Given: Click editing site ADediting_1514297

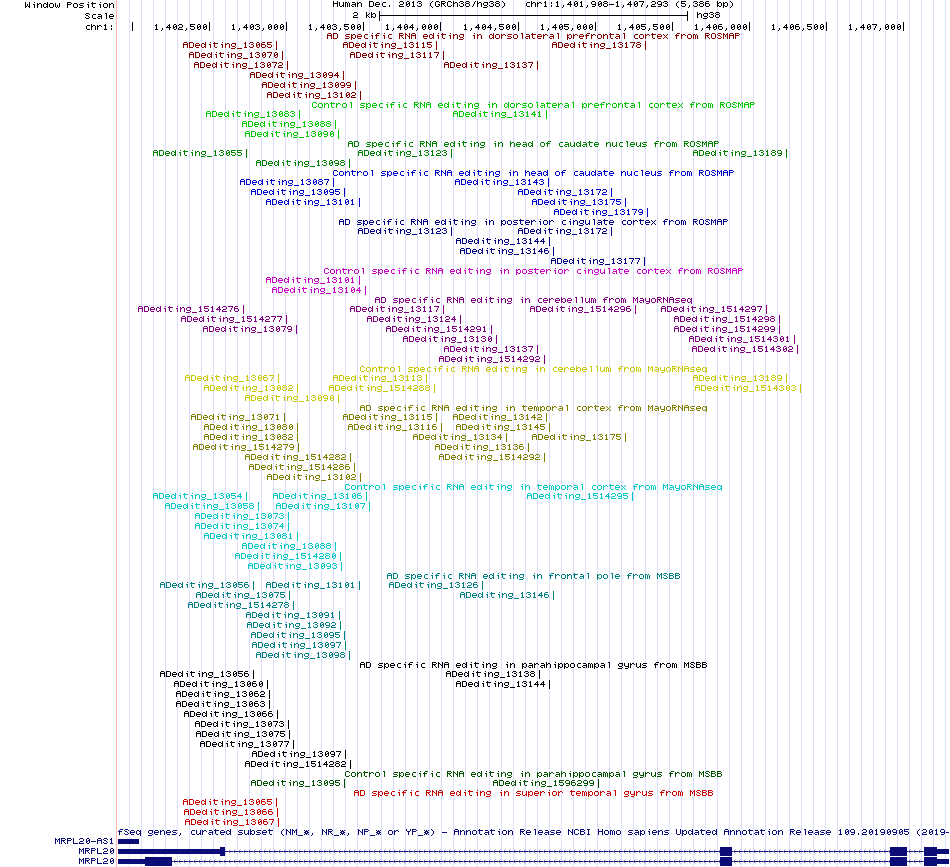Looking at the screenshot, I should 714,310.
